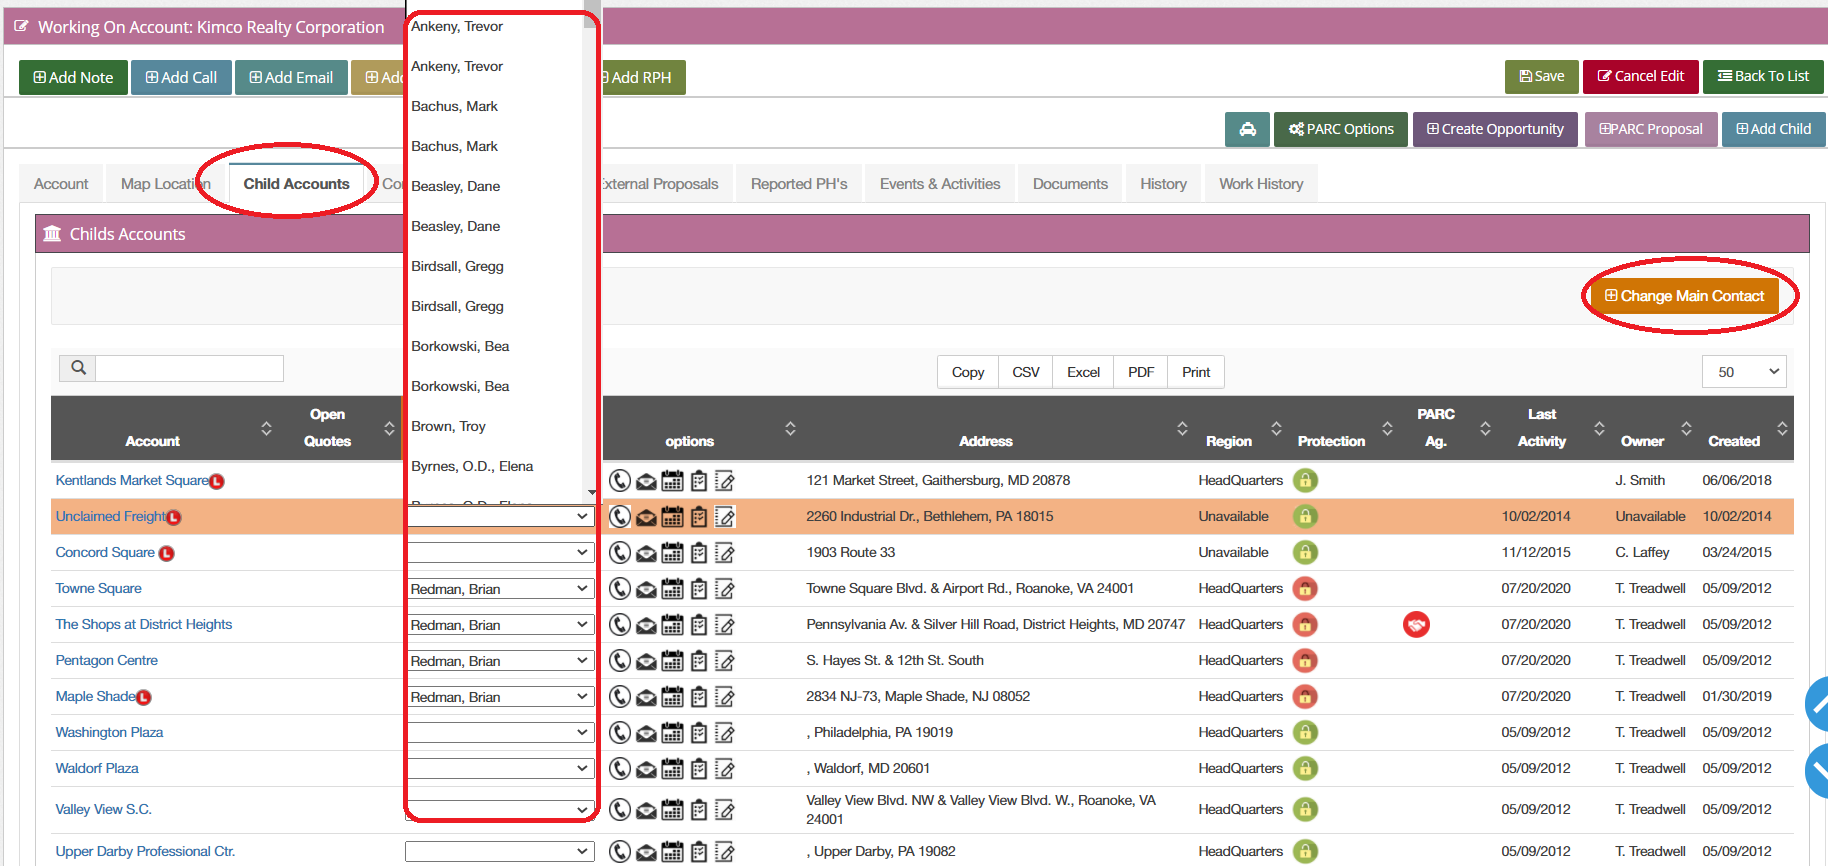Viewport: 1828px width, 866px height.
Task: Click the red lock icon for Towne Square
Action: click(1305, 588)
